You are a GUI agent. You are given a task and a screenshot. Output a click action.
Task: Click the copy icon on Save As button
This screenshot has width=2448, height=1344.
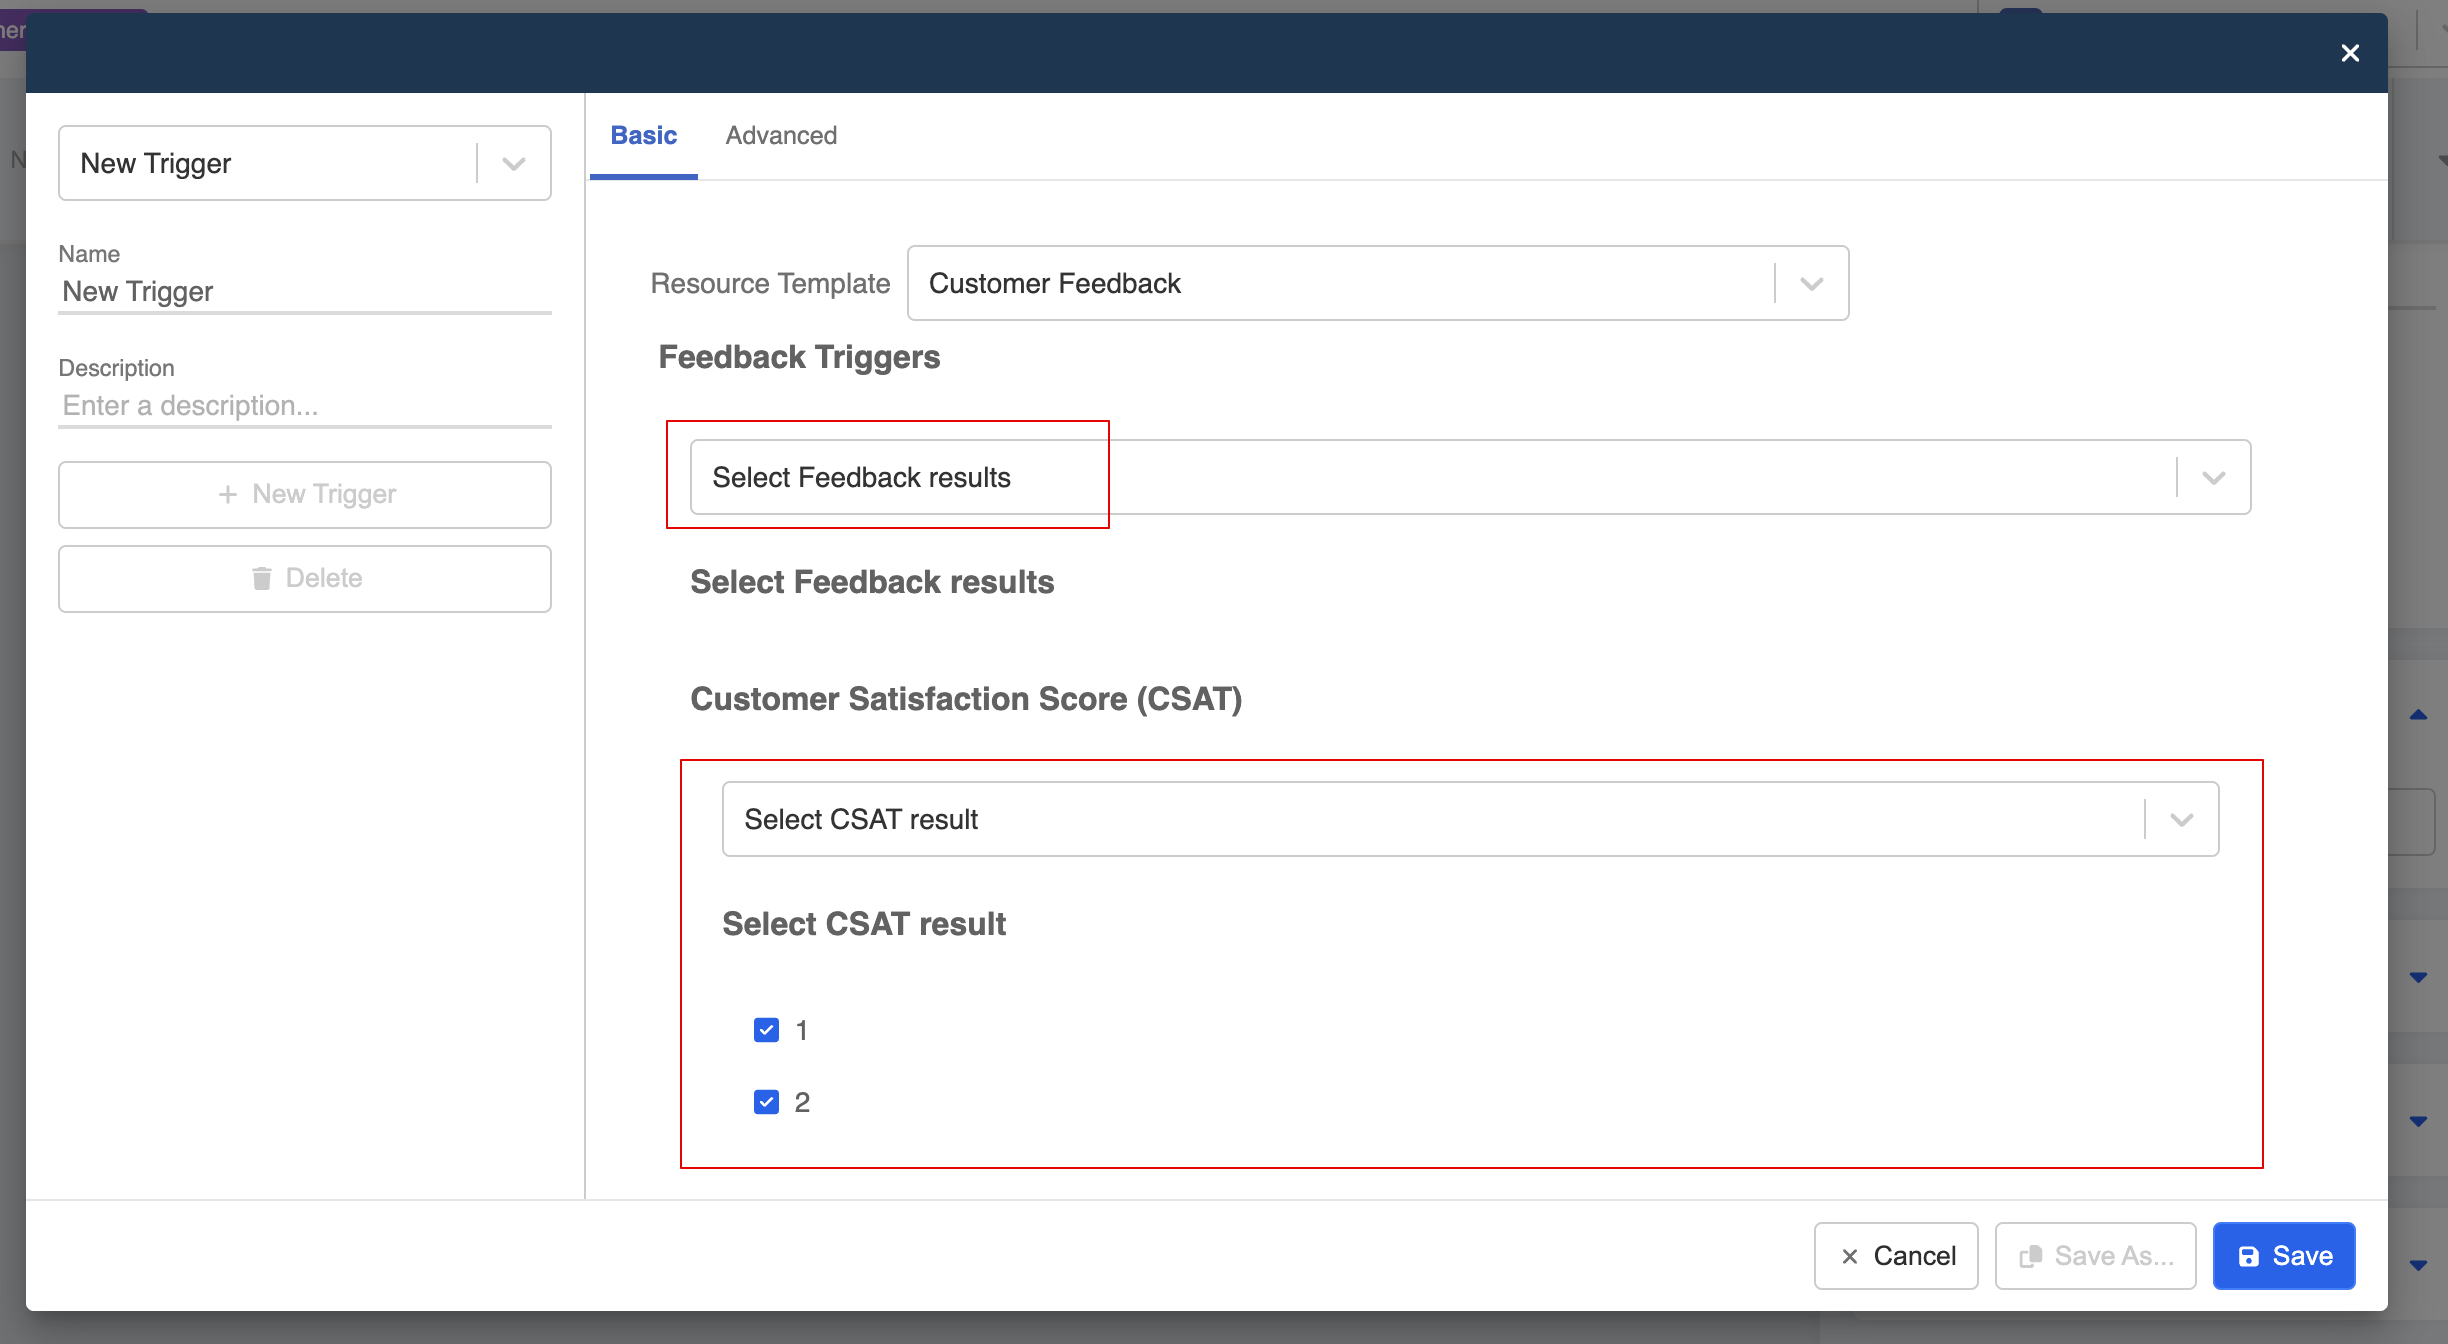[2030, 1256]
